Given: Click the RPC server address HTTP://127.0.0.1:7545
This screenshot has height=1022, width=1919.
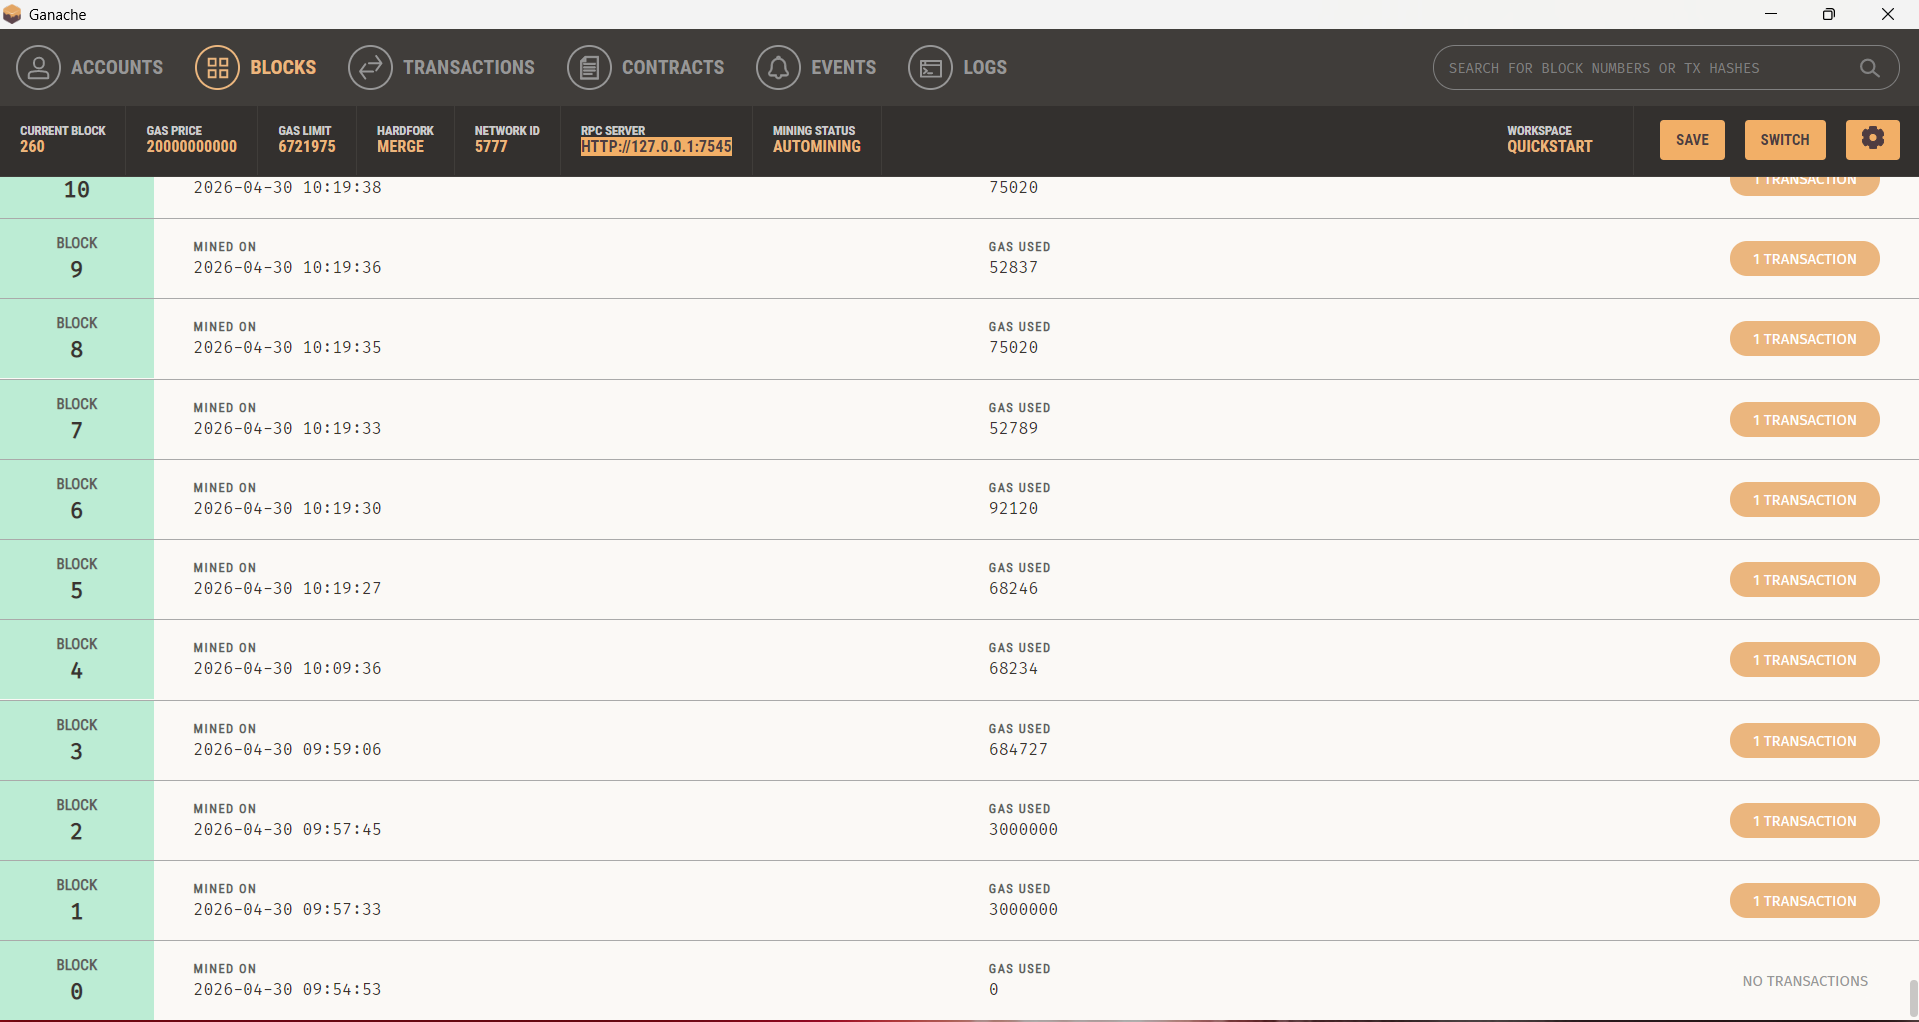Looking at the screenshot, I should (x=656, y=146).
